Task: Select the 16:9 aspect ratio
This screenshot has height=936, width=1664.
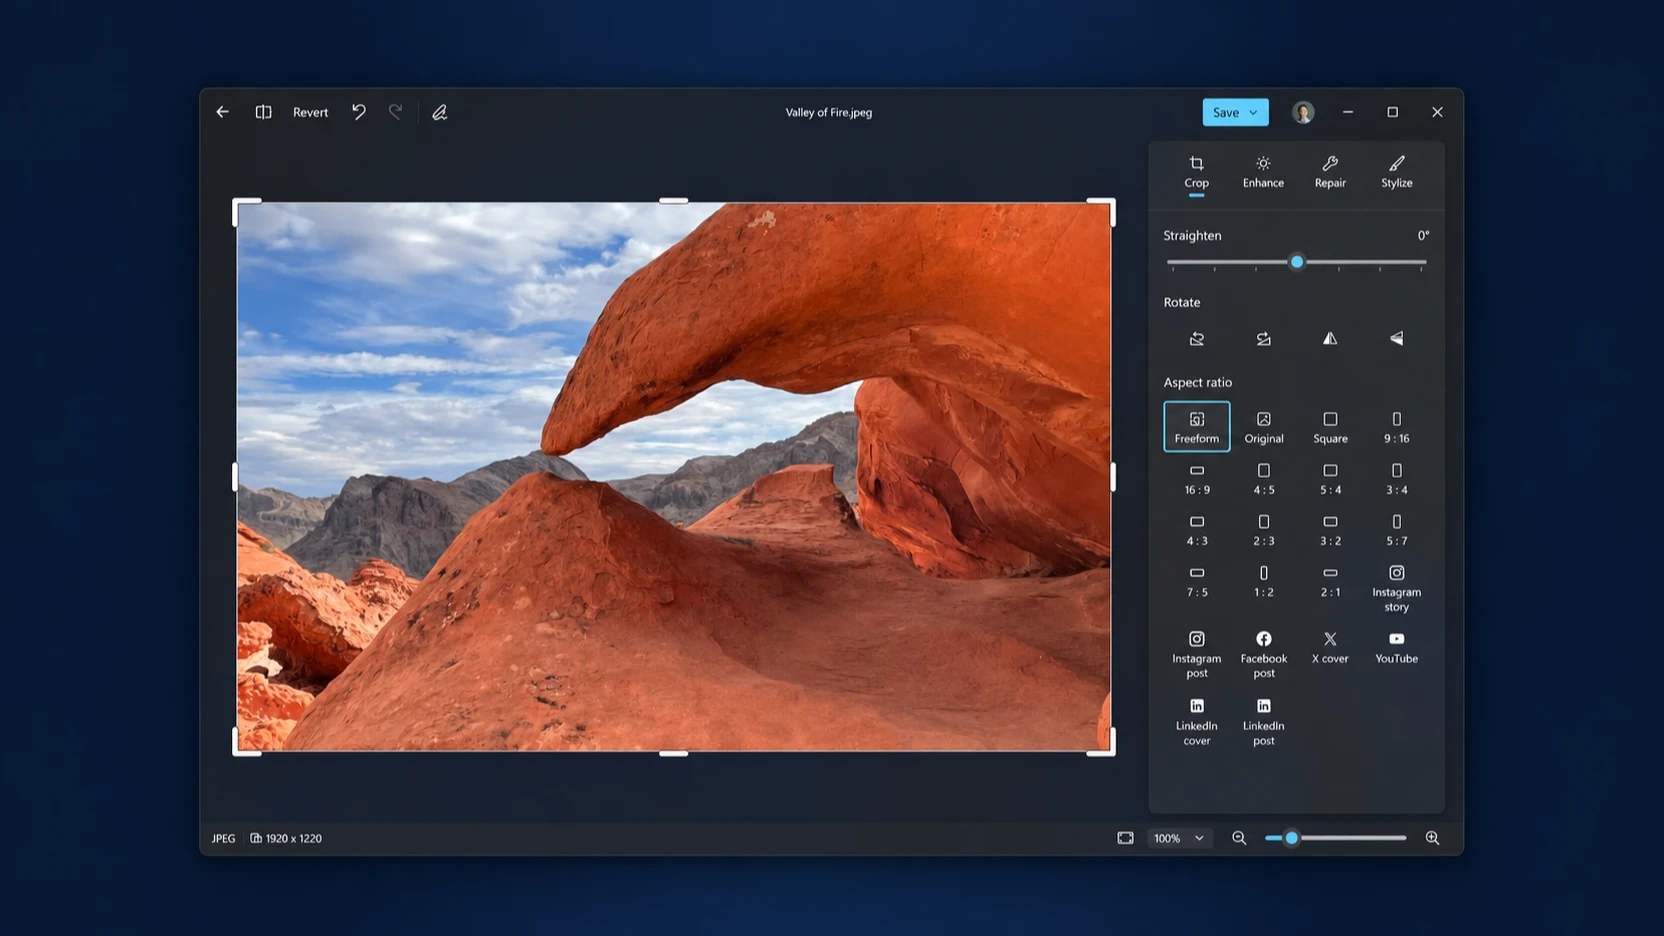Action: tap(1197, 479)
